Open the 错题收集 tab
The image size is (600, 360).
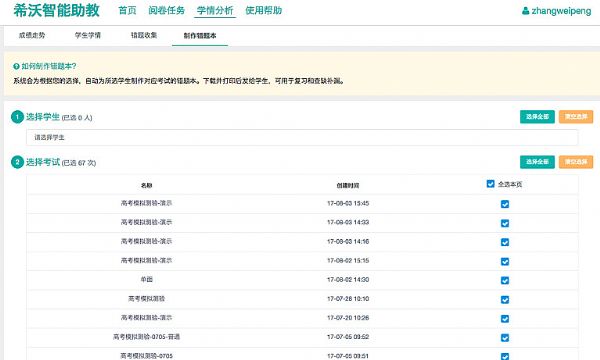tap(144, 35)
